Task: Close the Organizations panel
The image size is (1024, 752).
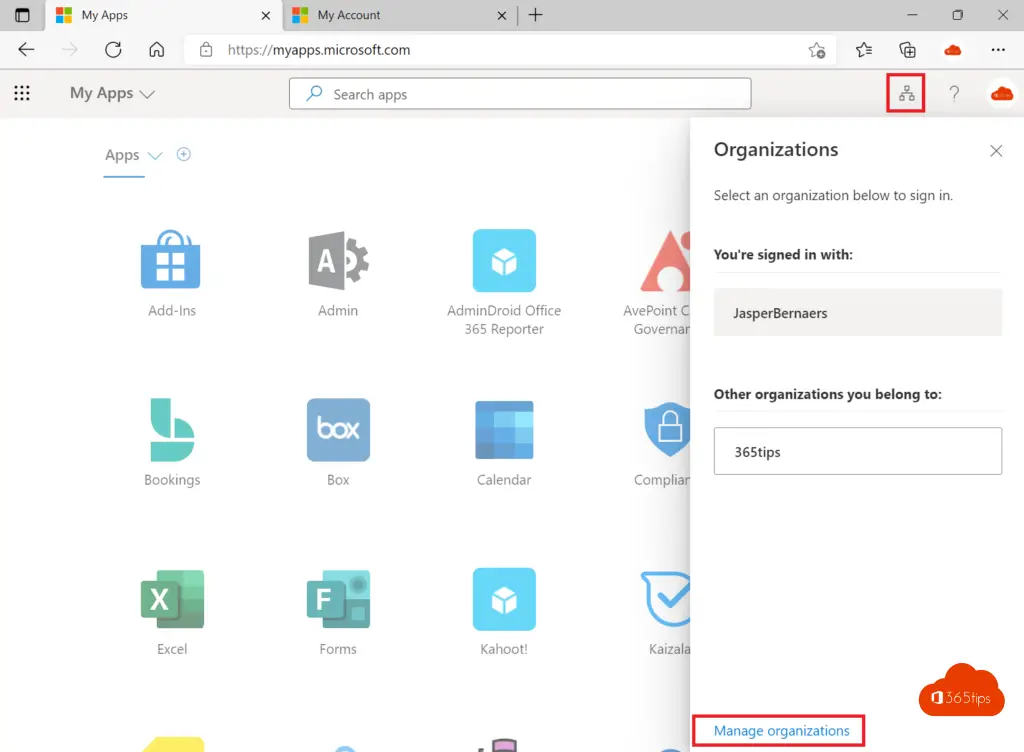Action: coord(995,151)
